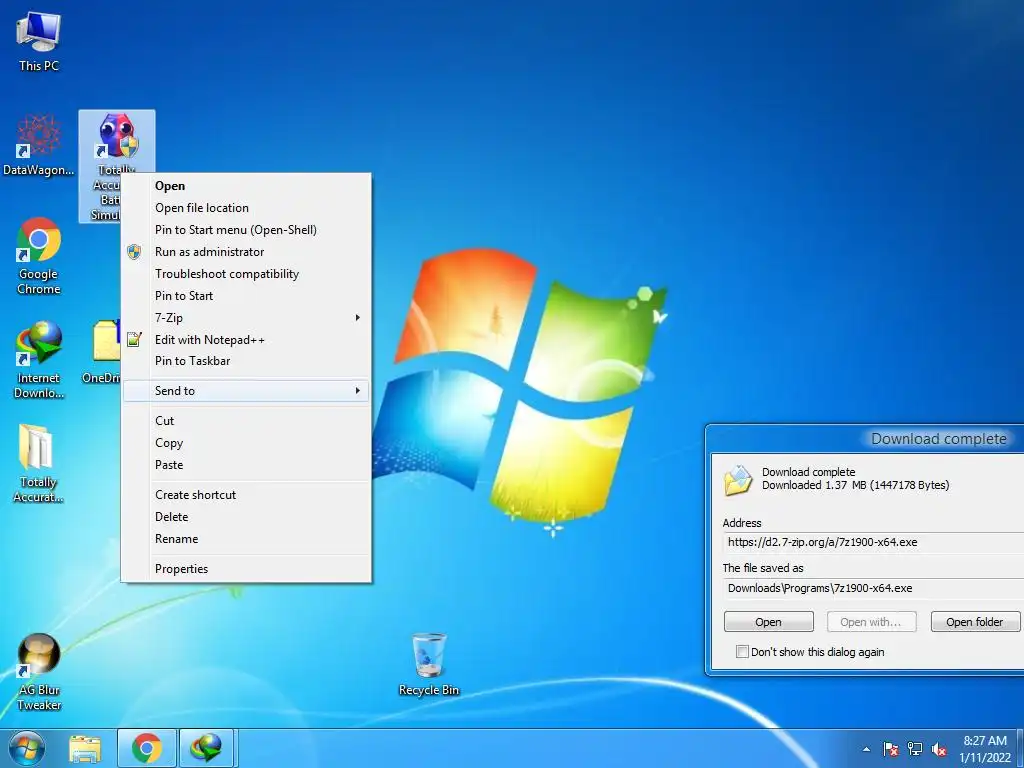
Task: Click the Address field with 7-zip URL
Action: tap(873, 542)
